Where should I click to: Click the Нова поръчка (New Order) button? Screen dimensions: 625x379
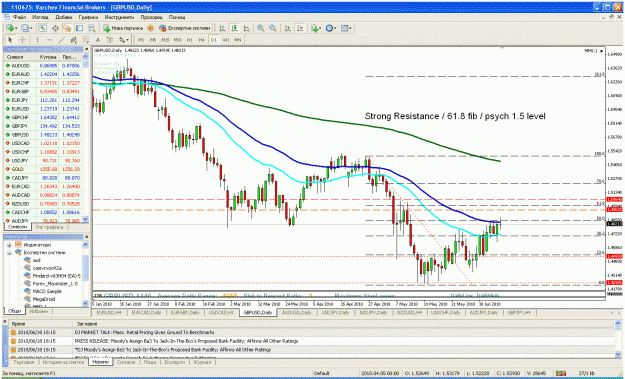tap(123, 28)
